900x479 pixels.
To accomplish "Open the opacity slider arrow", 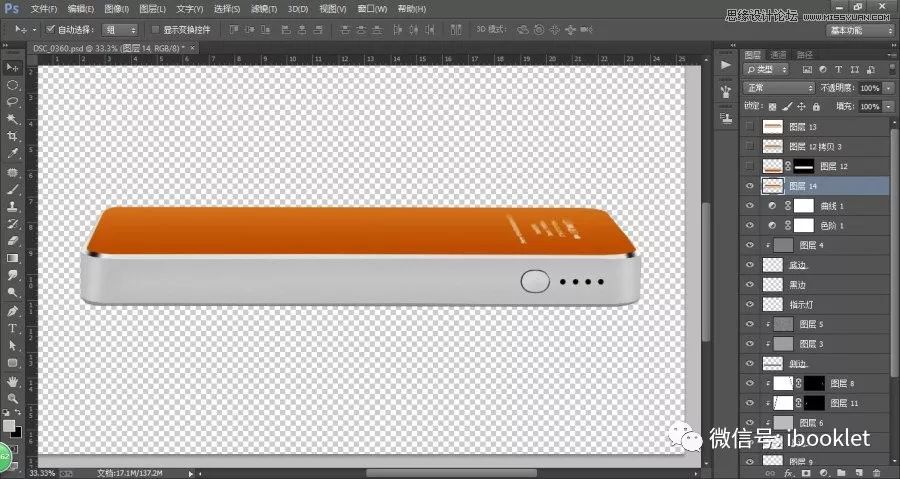I will click(x=886, y=88).
